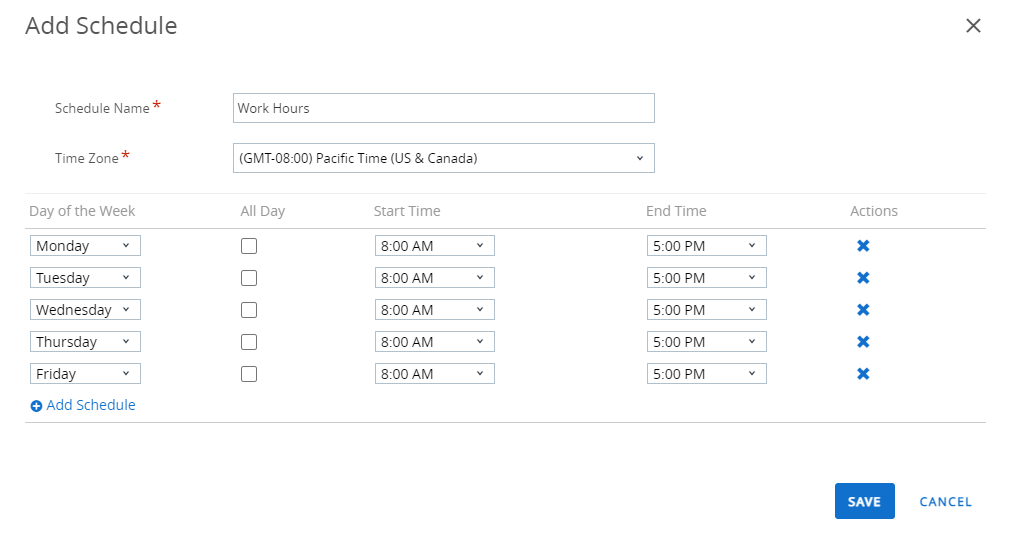Click the Schedule Name label
1009x547 pixels.
(102, 108)
